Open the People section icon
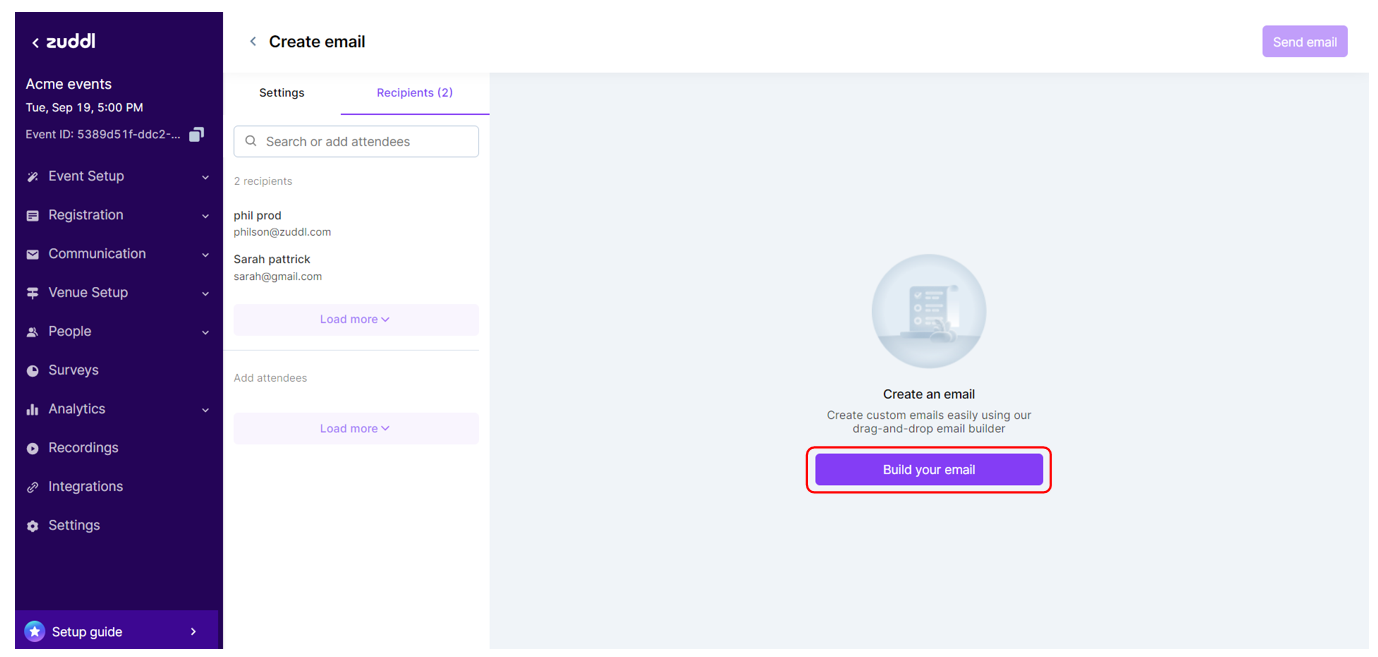 pyautogui.click(x=33, y=331)
